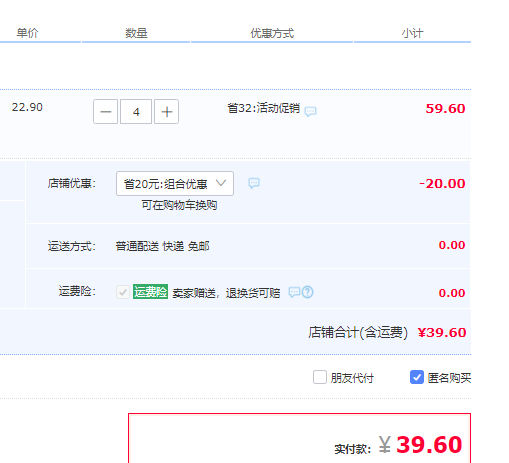Open comment icon beside 省32:活动促销

pyautogui.click(x=310, y=111)
